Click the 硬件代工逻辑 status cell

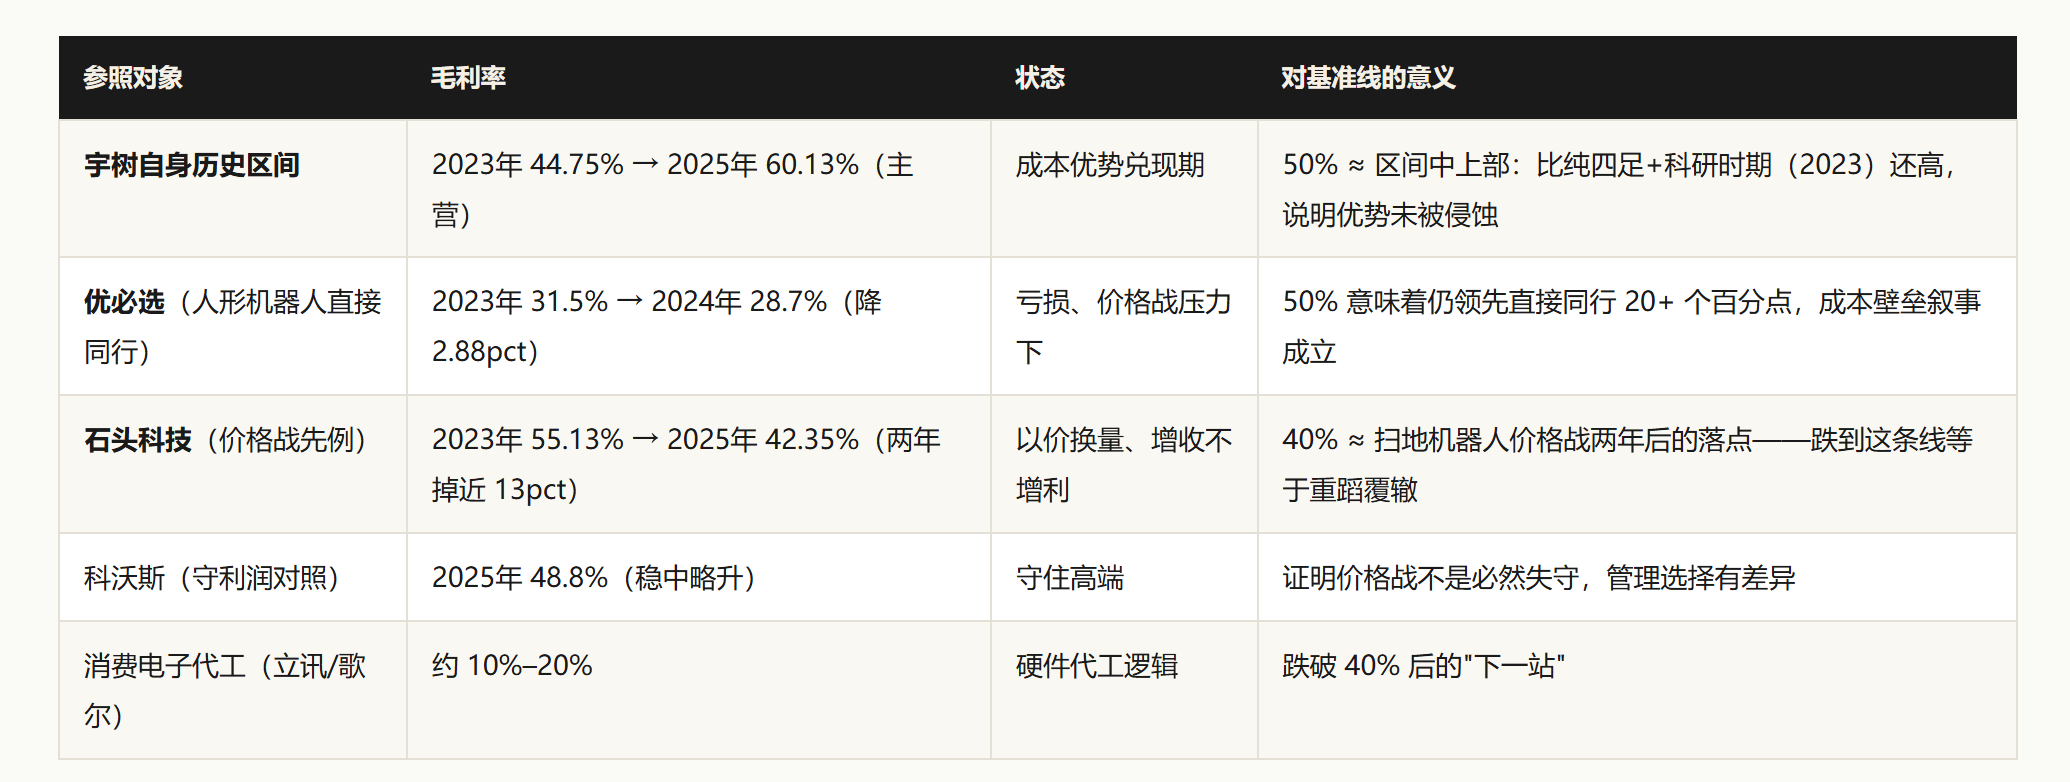coord(1124,690)
